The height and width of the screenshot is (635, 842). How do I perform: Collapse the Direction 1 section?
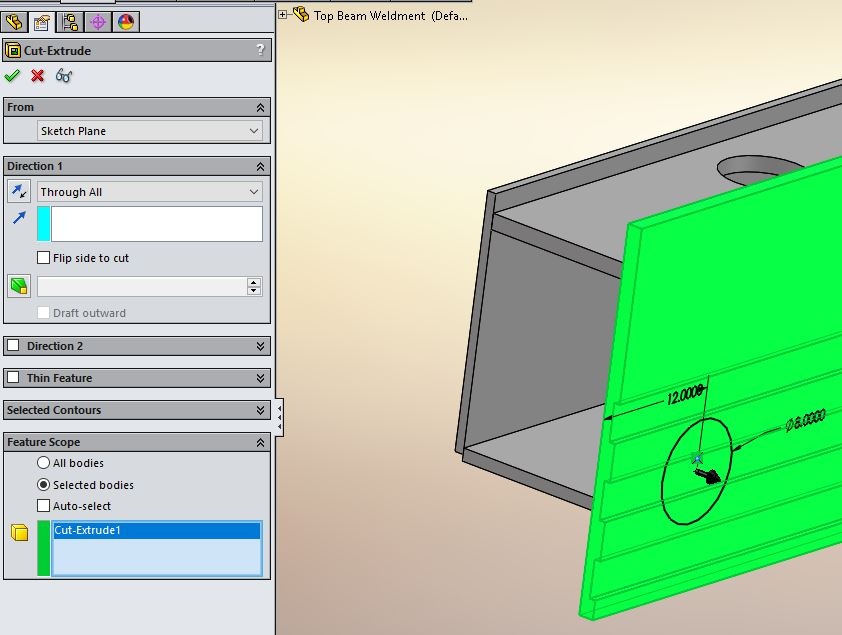click(260, 166)
